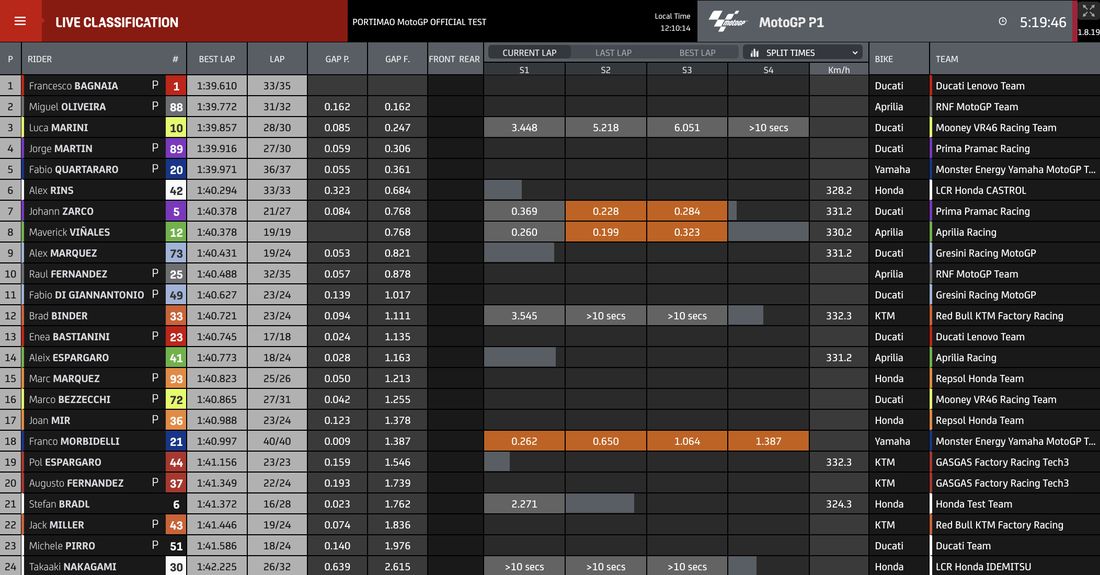Screen dimensions: 1100x575
Task: Select rider Jorge Martin
Action: [60, 149]
